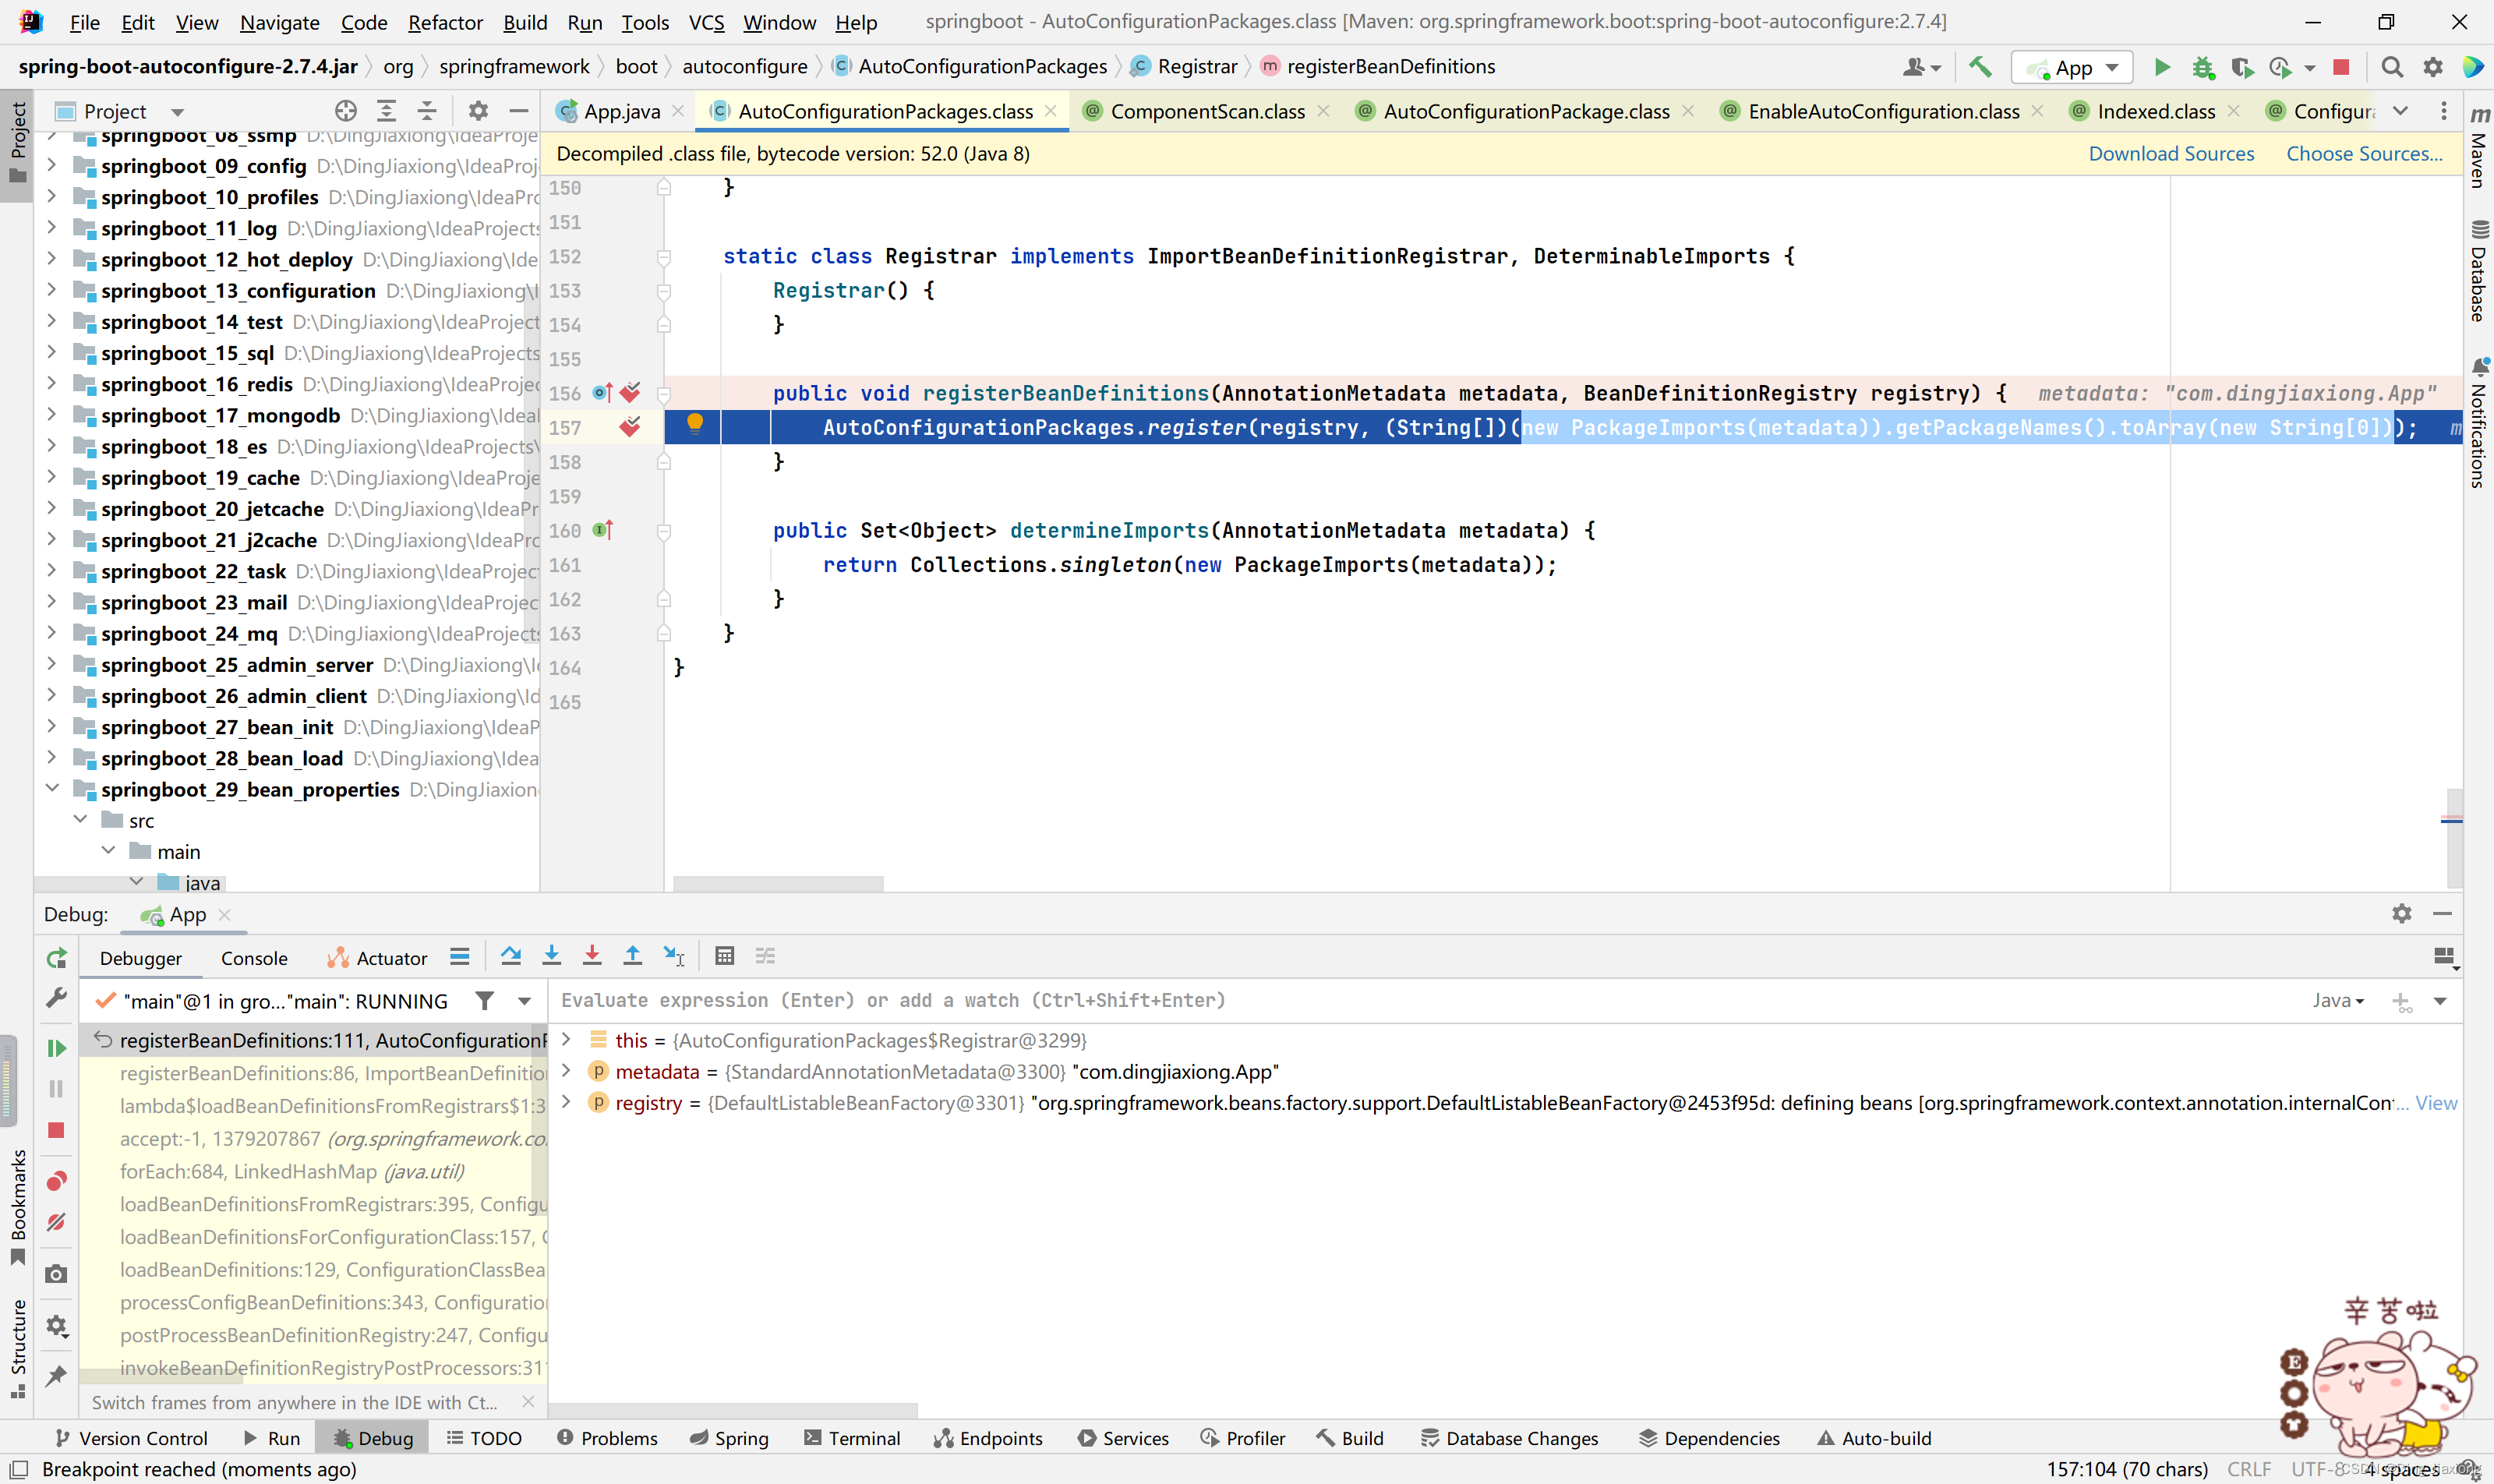Toggle breakpoint on line 157
This screenshot has height=1484, width=2494.
[630, 427]
